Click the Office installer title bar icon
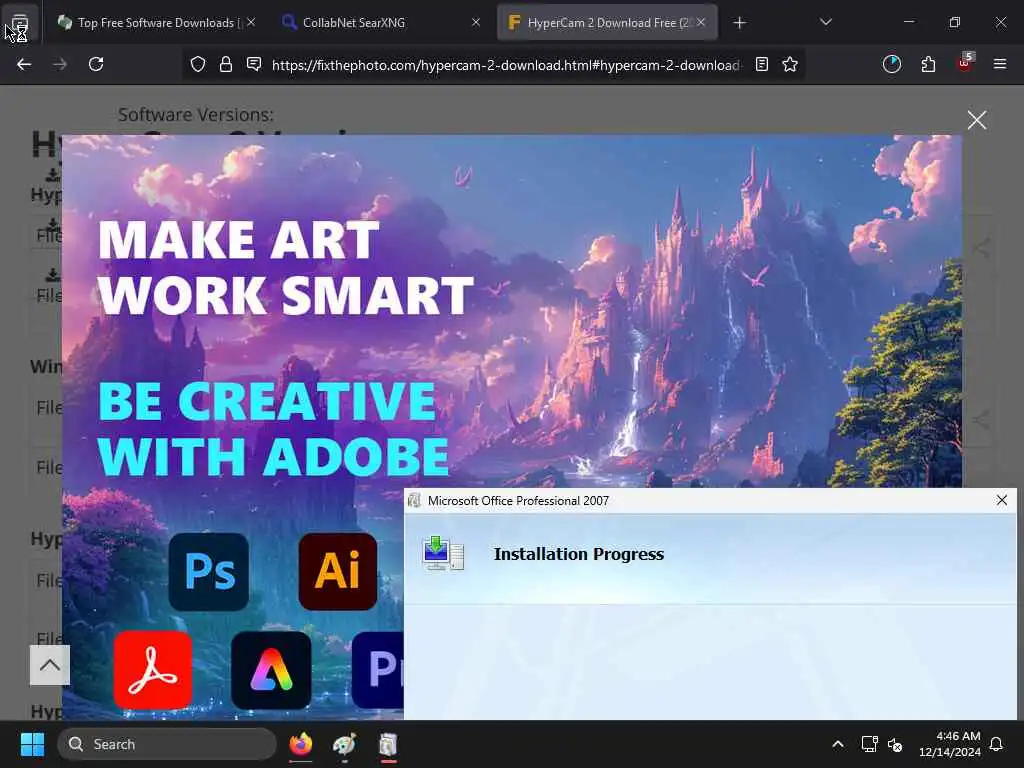Screen dimensions: 1024x768 pos(414,501)
